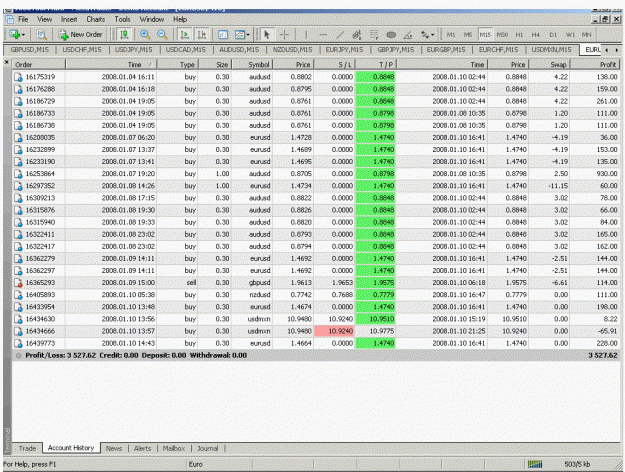The image size is (625, 472).
Task: Open the News terminal tab
Action: click(x=114, y=448)
